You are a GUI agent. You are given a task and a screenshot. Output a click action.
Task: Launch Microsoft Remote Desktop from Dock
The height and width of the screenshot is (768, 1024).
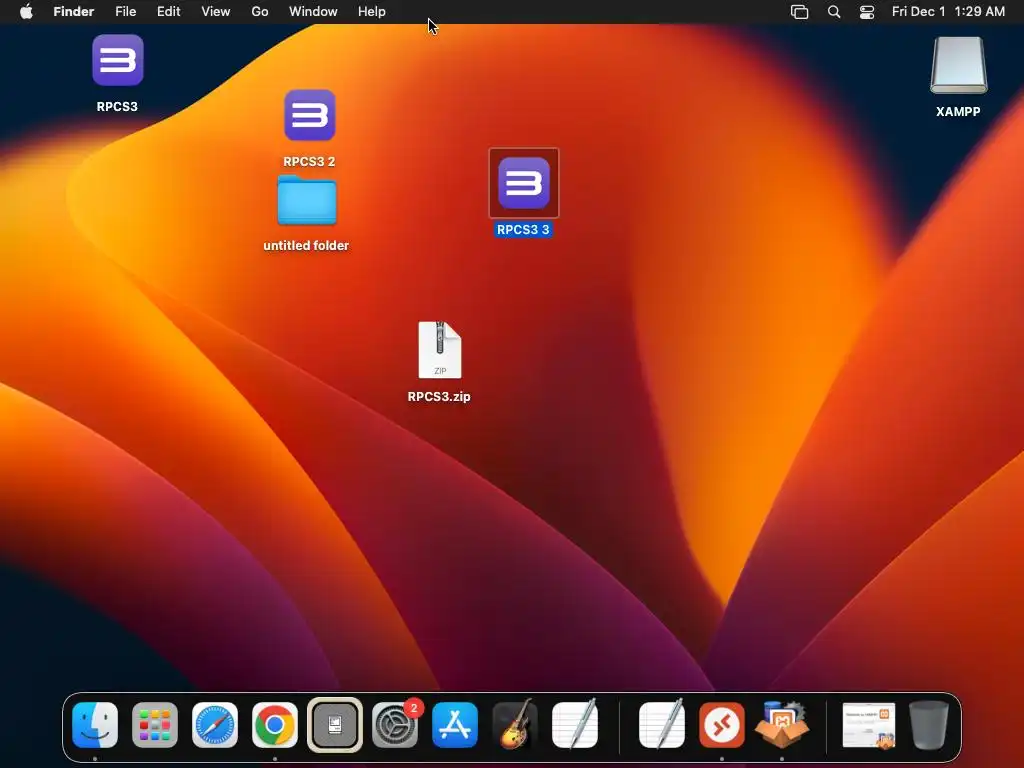click(x=722, y=725)
